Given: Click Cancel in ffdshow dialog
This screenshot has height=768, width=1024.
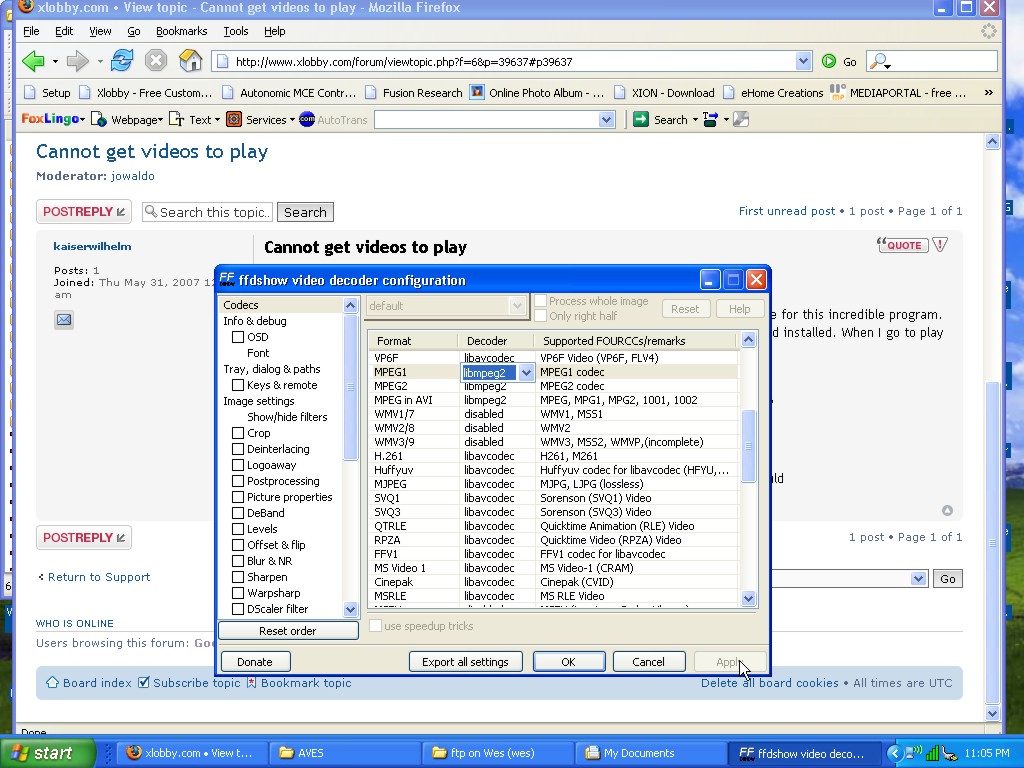Looking at the screenshot, I should tap(648, 662).
